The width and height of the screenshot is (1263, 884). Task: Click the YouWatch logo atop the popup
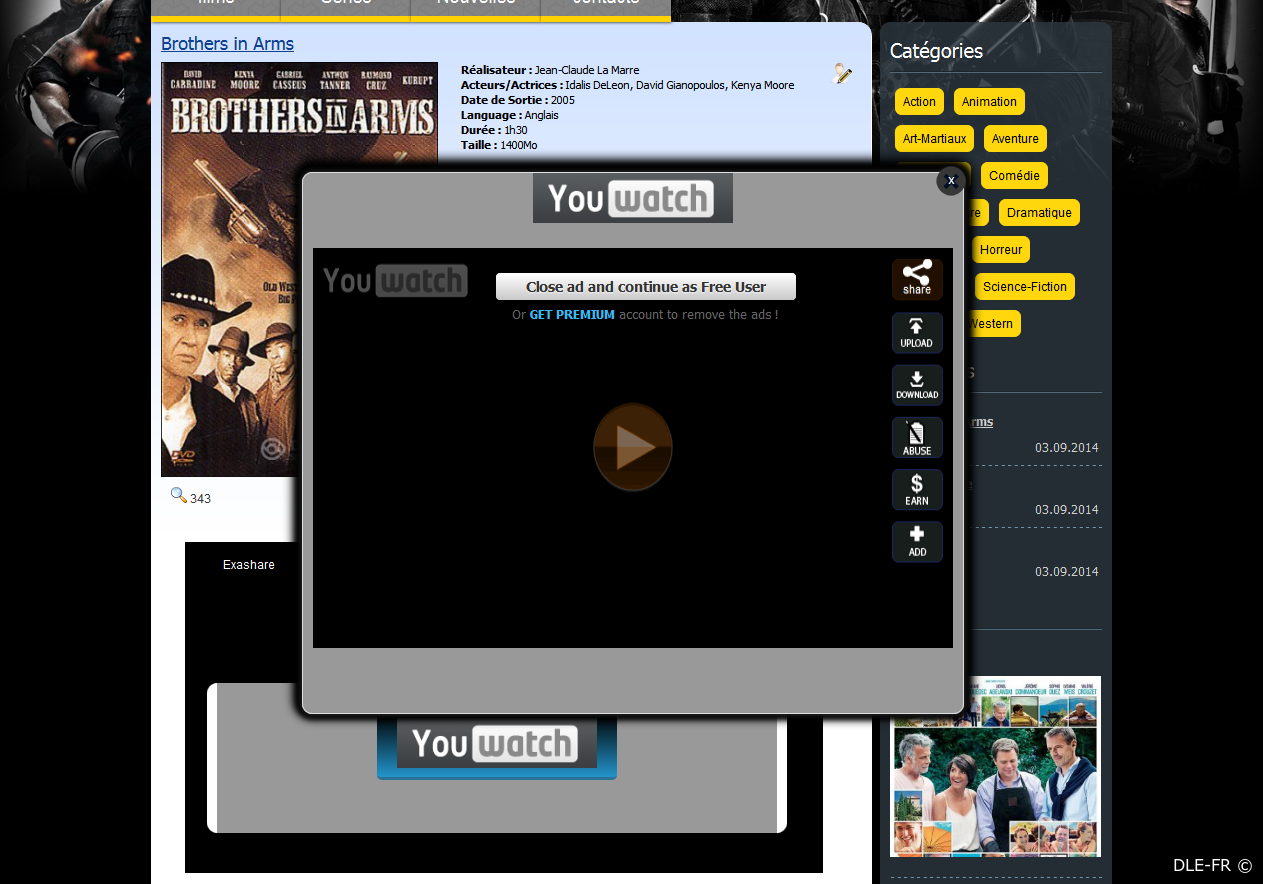click(633, 198)
